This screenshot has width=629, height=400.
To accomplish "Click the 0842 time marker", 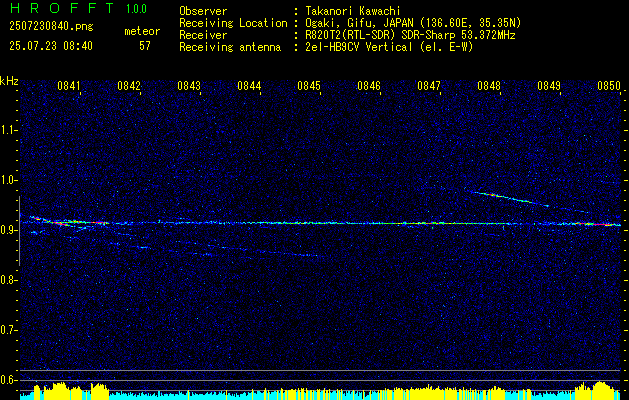I will (x=129, y=86).
